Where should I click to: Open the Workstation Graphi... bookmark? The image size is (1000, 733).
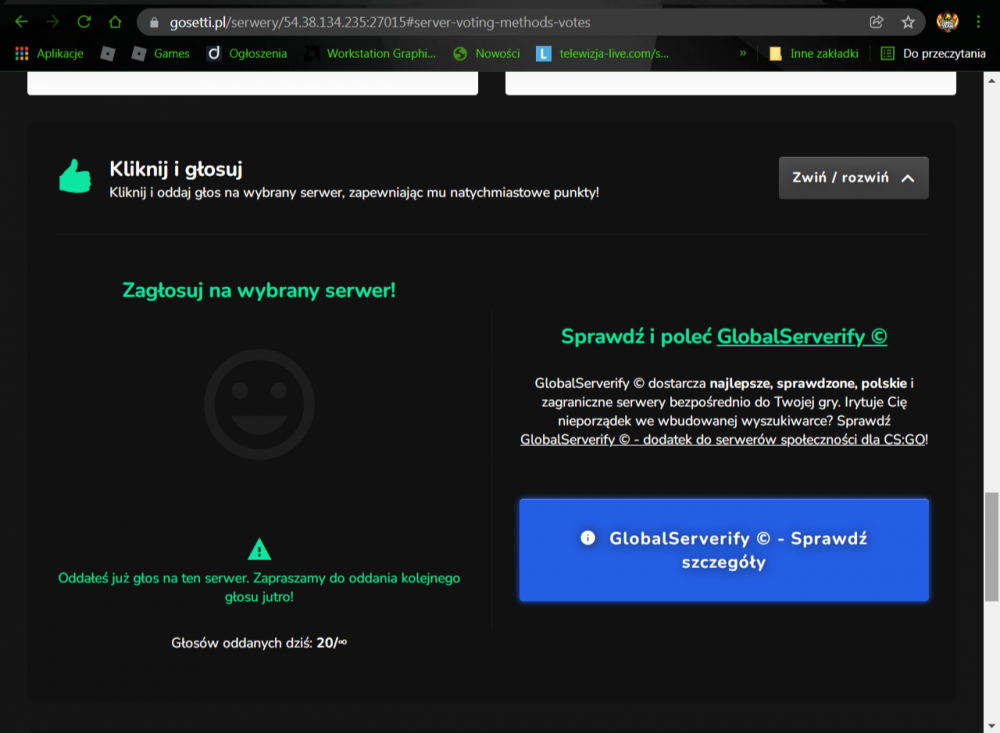coord(370,54)
